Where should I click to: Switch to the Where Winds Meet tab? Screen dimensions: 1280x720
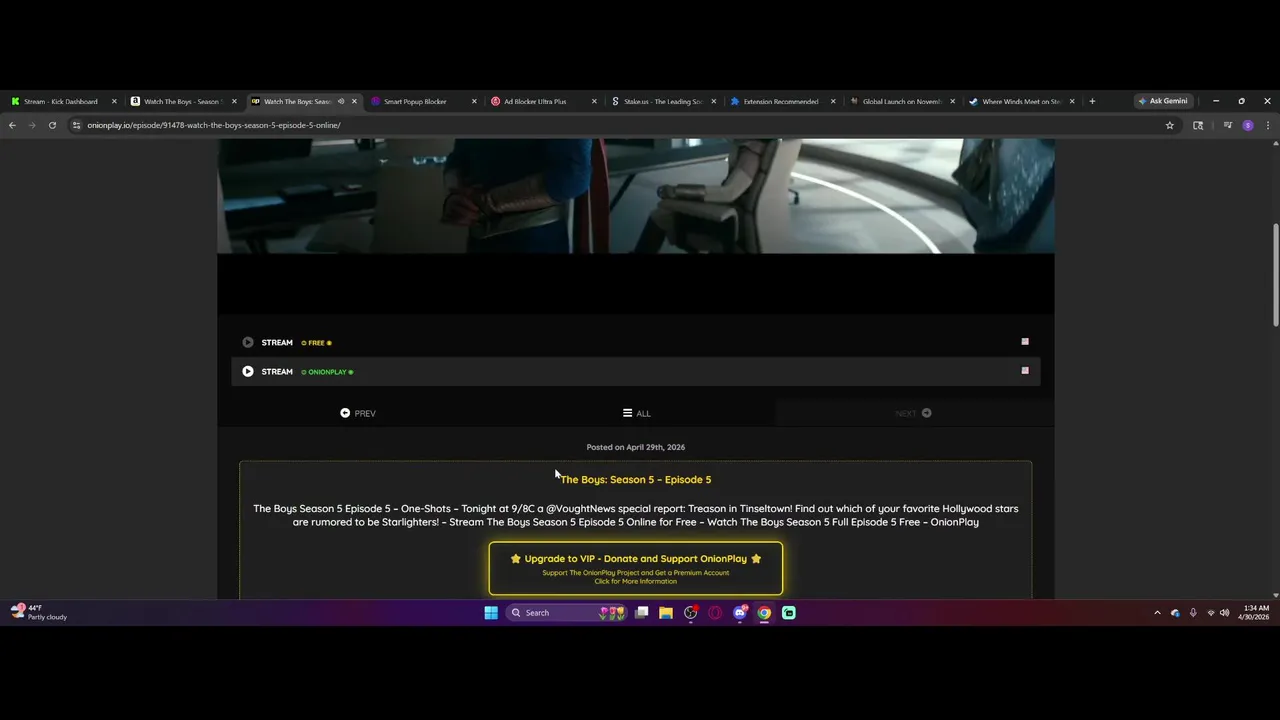[x=1020, y=101]
